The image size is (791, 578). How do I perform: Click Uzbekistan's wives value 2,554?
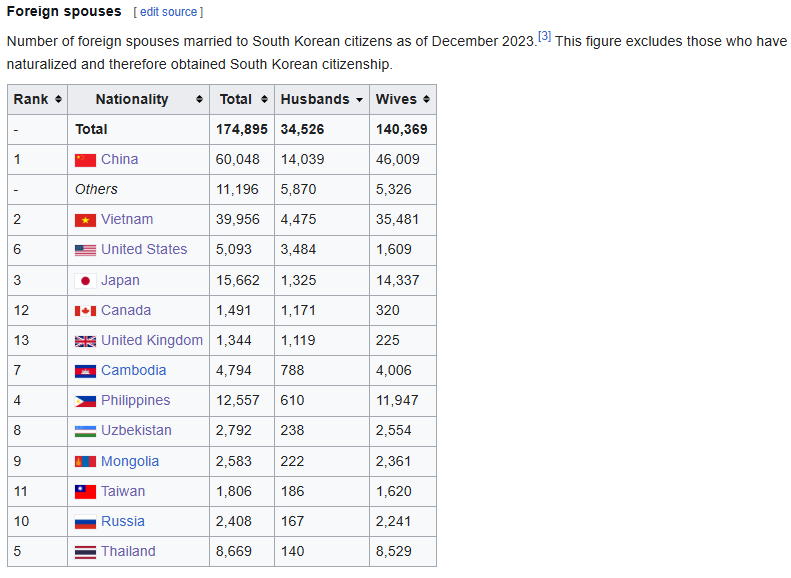click(393, 430)
